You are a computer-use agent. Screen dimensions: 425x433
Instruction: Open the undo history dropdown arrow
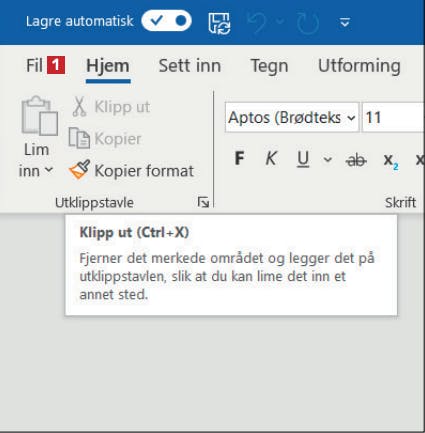point(280,22)
